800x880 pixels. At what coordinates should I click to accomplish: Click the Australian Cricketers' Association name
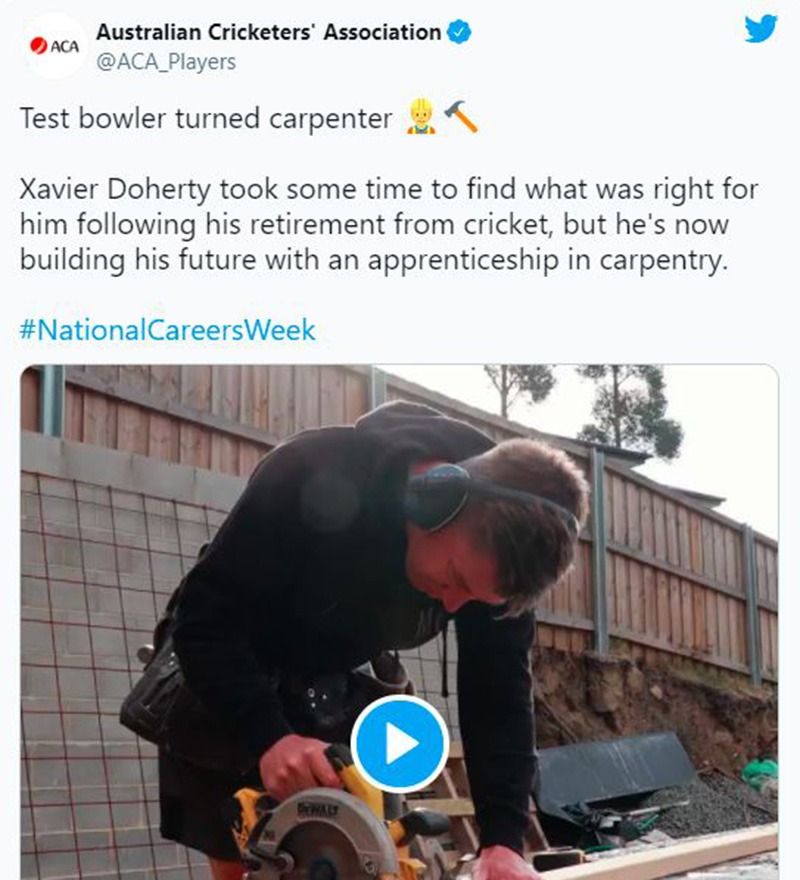pos(269,33)
